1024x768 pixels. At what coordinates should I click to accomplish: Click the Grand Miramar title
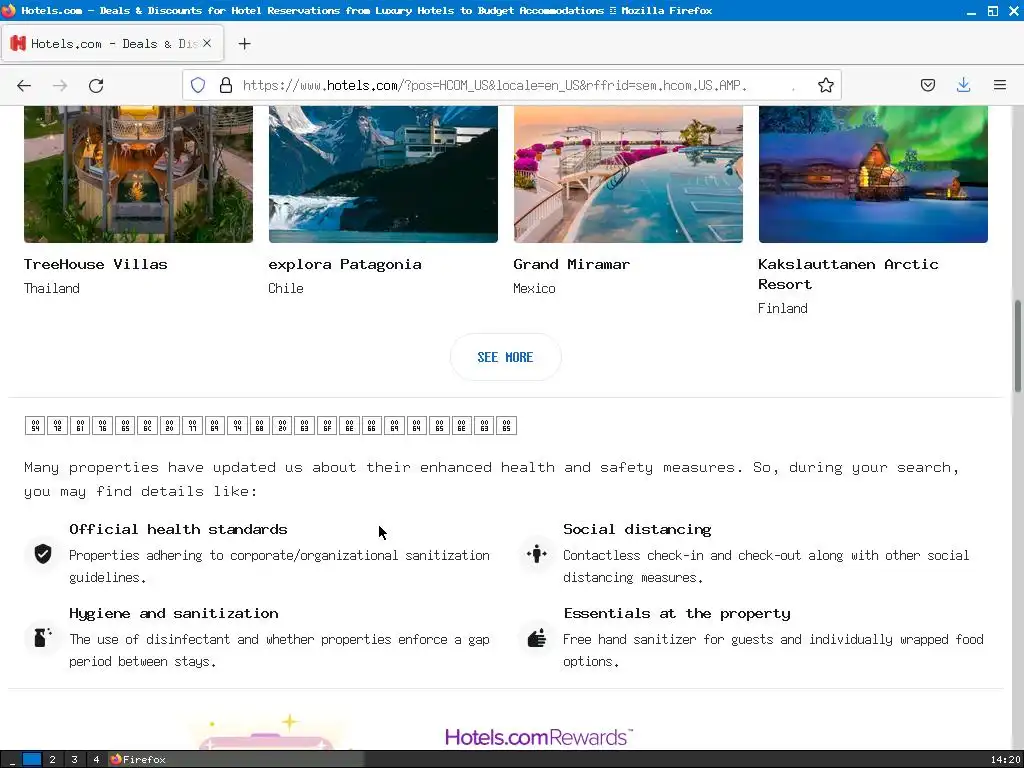[x=571, y=264]
